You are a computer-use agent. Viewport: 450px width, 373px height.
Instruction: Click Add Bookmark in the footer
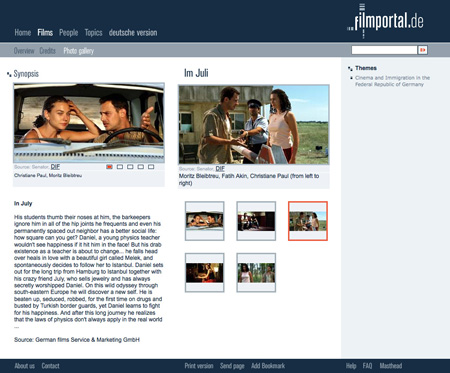[268, 366]
